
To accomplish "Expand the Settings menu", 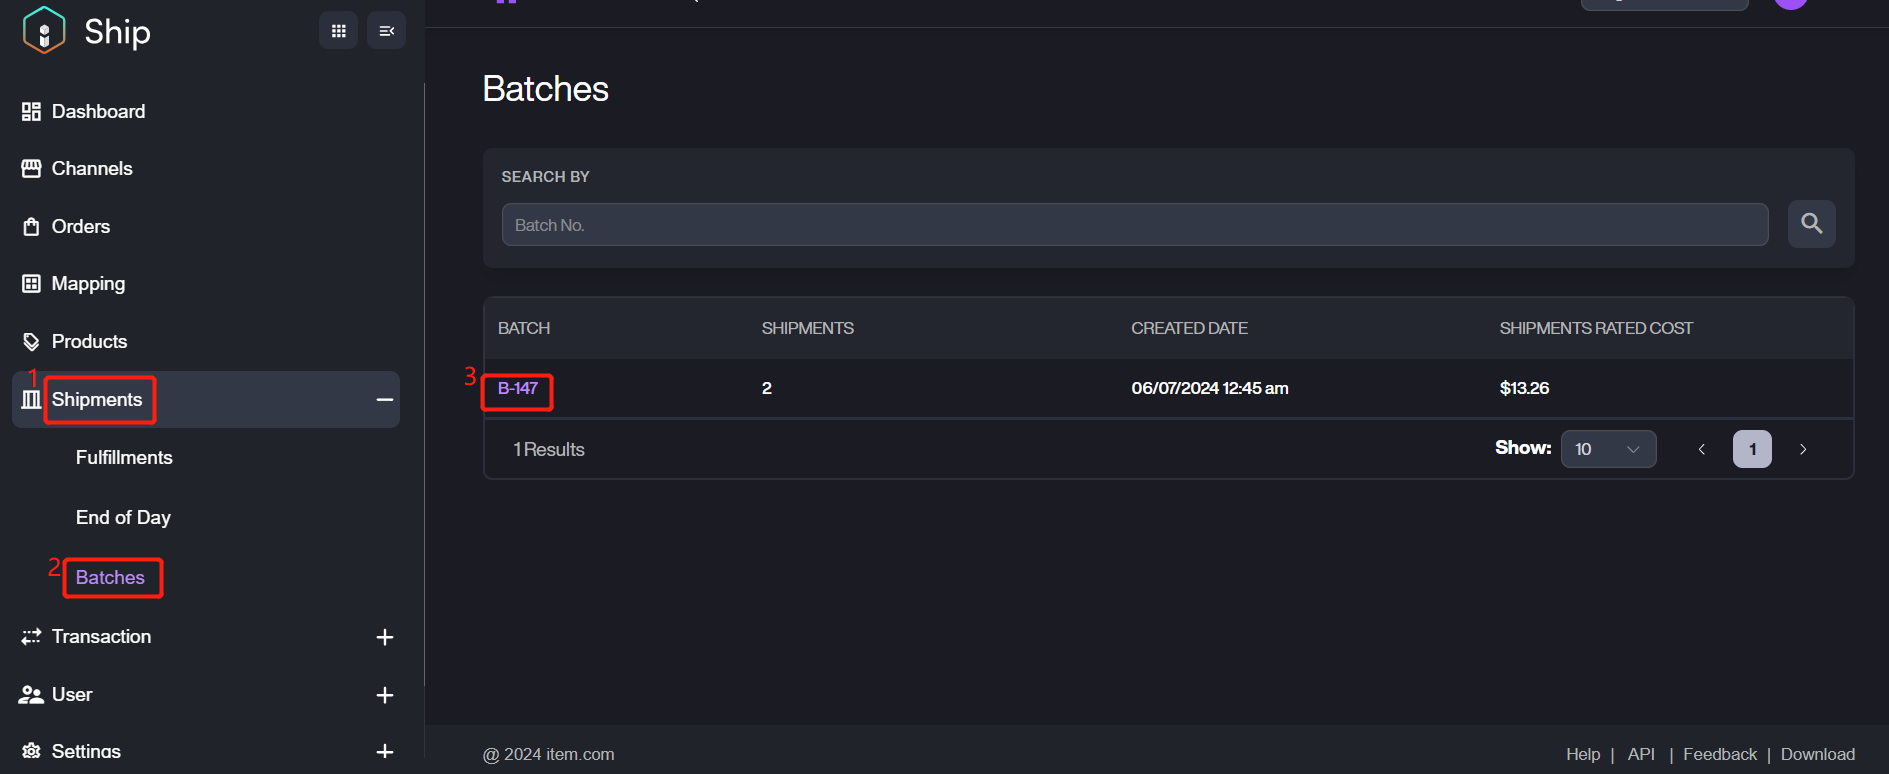I will point(384,751).
